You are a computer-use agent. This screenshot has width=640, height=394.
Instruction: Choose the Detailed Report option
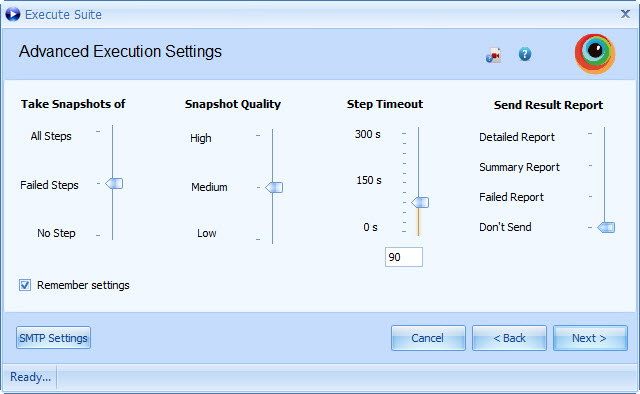[517, 137]
